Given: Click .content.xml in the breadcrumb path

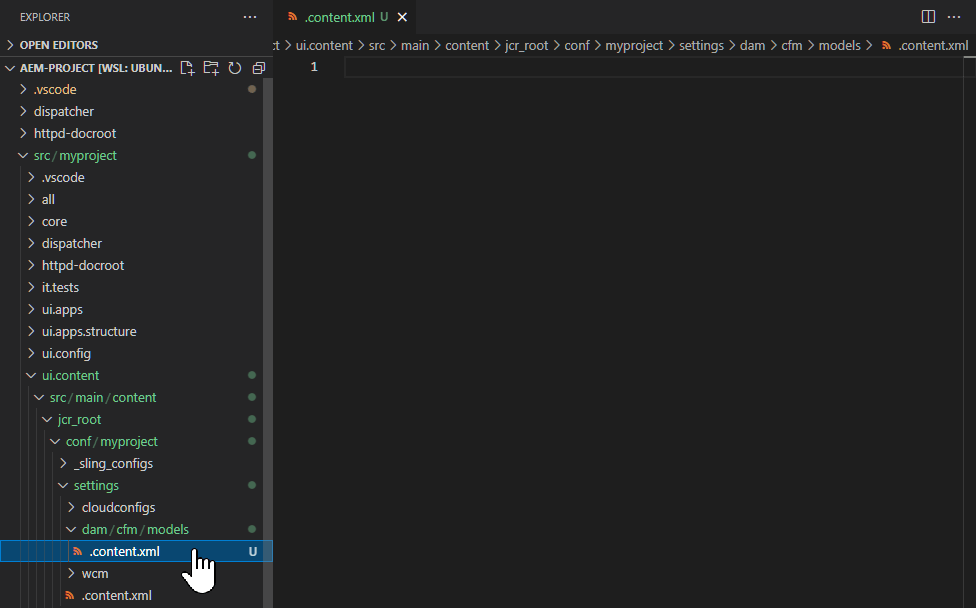Looking at the screenshot, I should point(933,45).
